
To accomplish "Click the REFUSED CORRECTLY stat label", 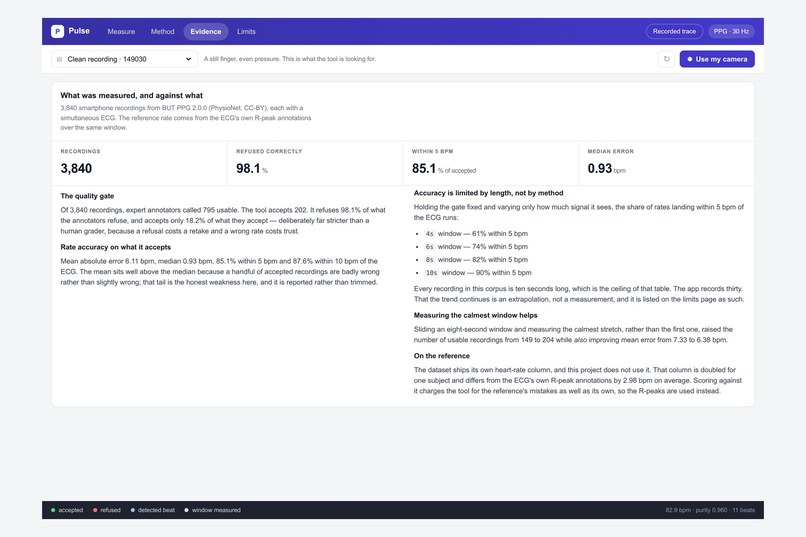I will pos(269,152).
